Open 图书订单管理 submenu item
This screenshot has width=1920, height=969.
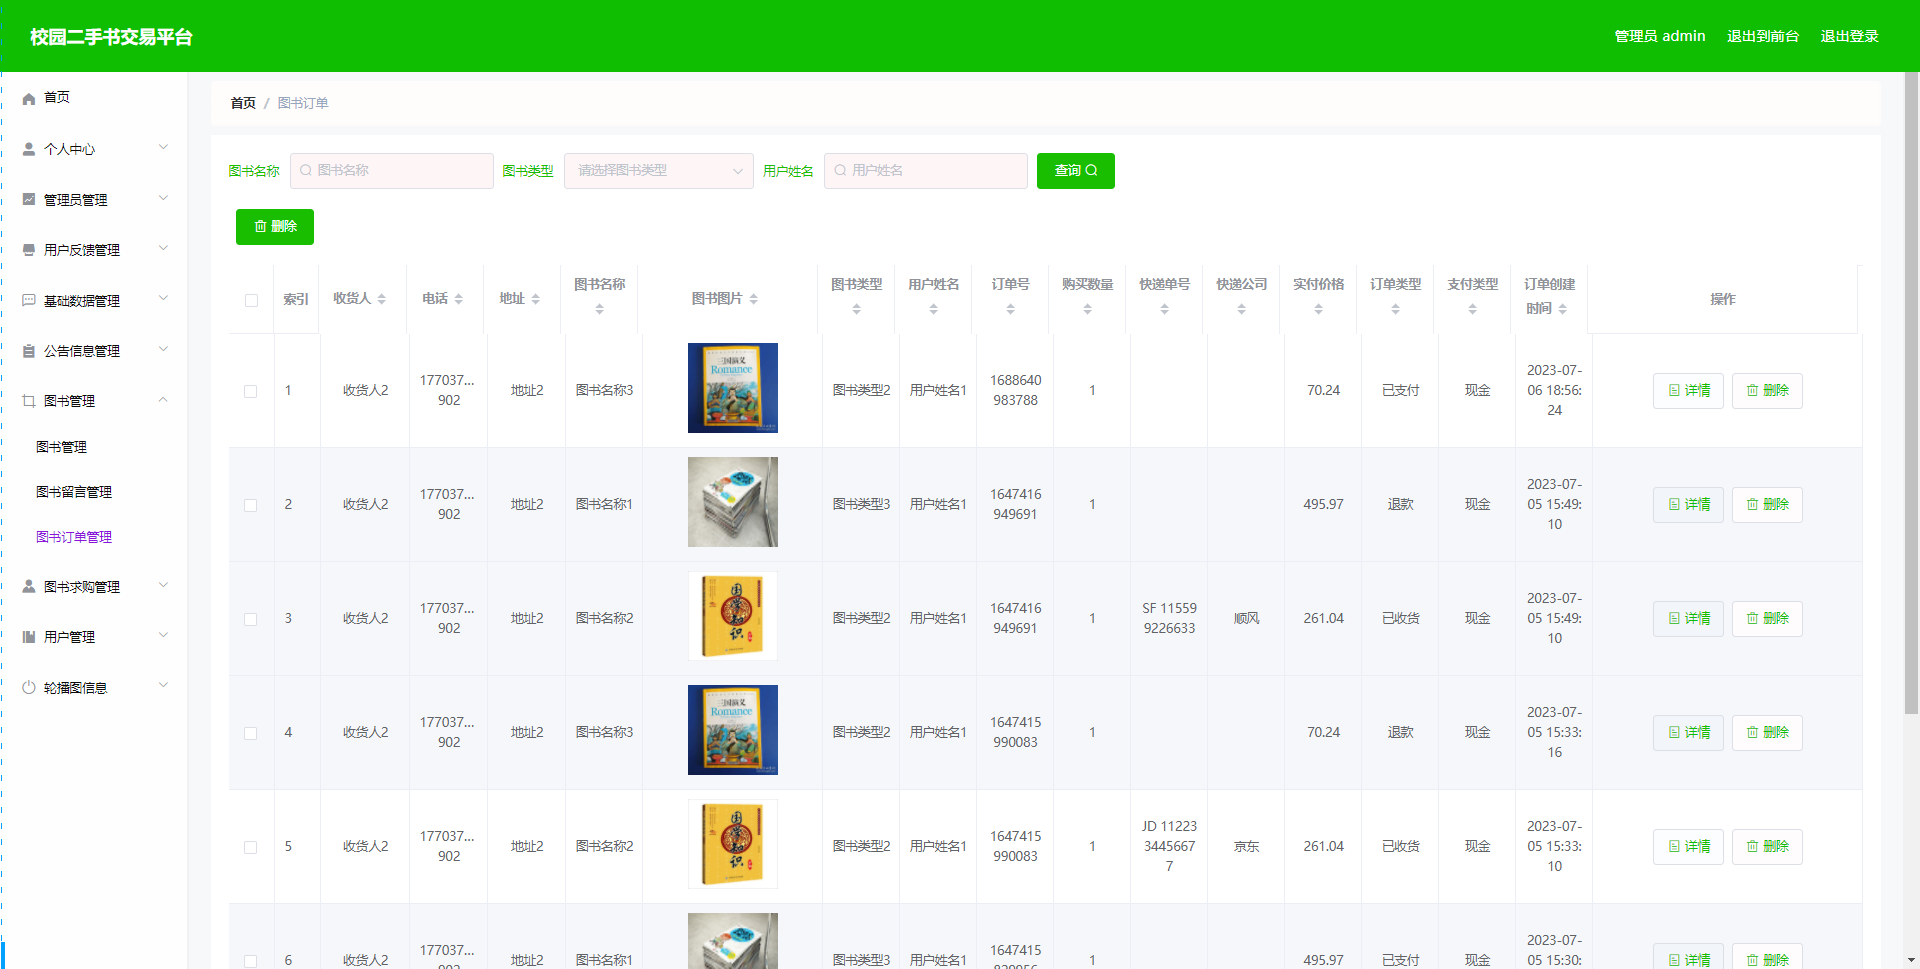pos(74,537)
